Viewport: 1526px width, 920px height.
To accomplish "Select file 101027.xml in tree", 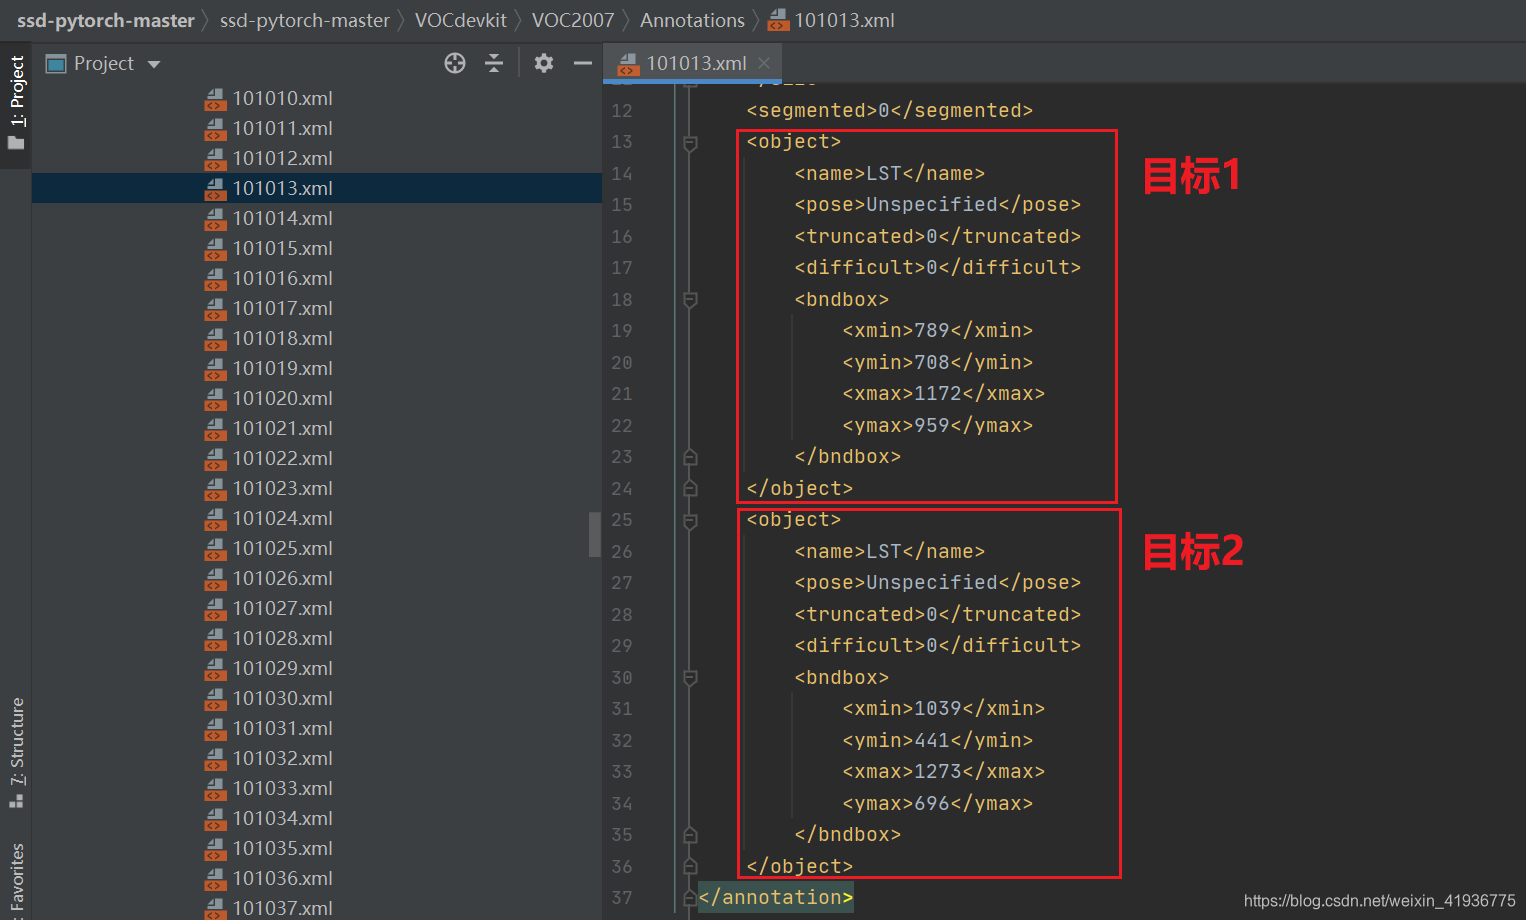I will (x=282, y=608).
